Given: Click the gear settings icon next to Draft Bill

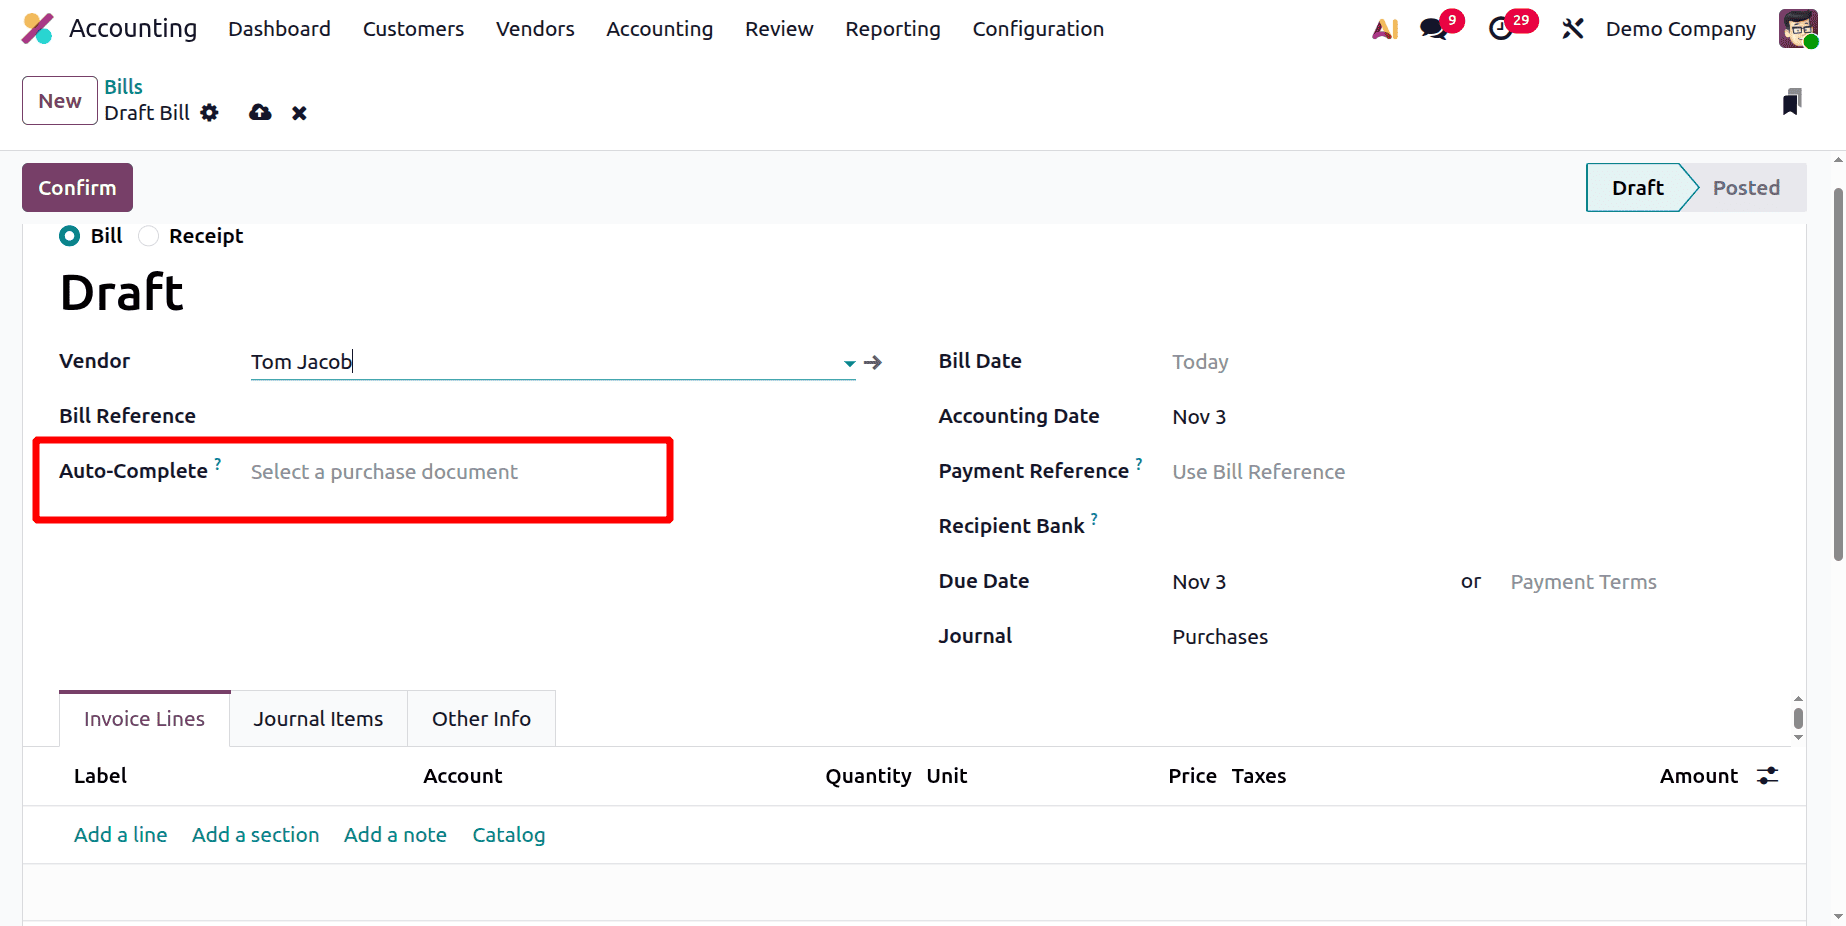Looking at the screenshot, I should (x=210, y=113).
